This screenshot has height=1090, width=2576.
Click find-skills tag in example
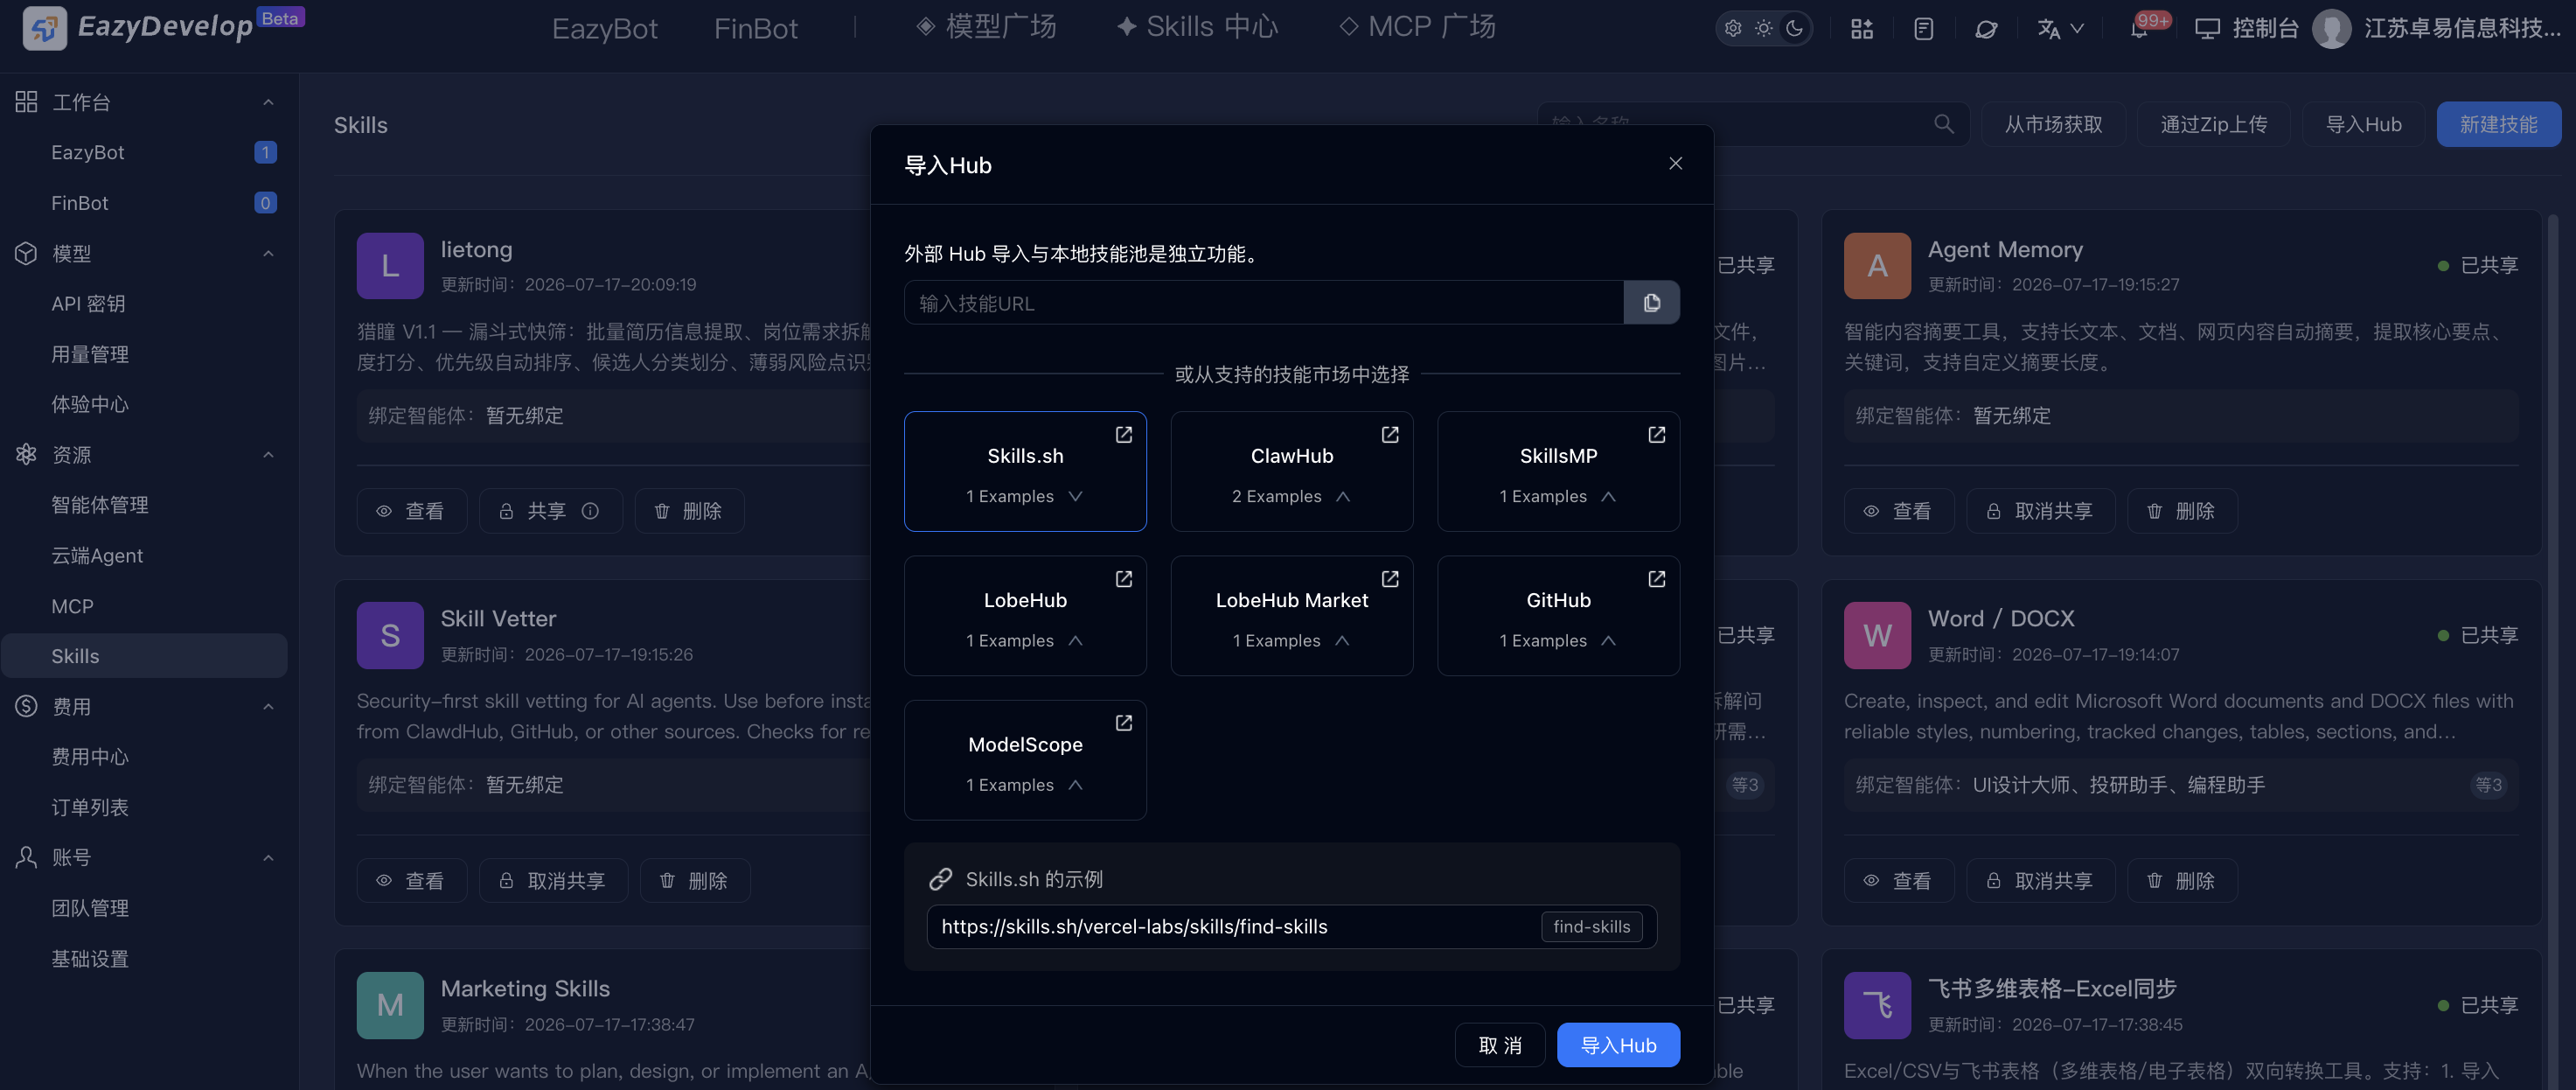point(1591,927)
